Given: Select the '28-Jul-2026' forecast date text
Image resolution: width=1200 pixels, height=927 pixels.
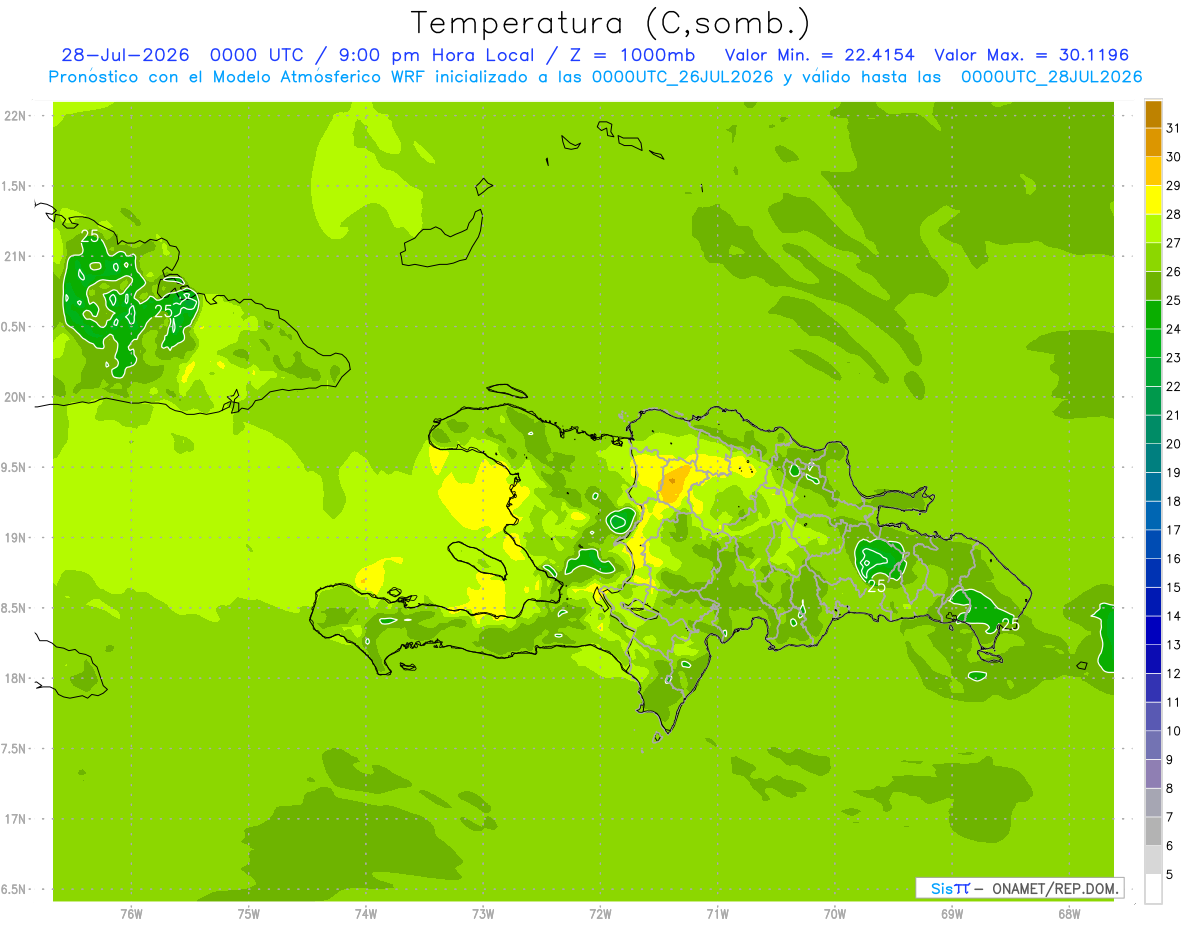Looking at the screenshot, I should (x=126, y=55).
